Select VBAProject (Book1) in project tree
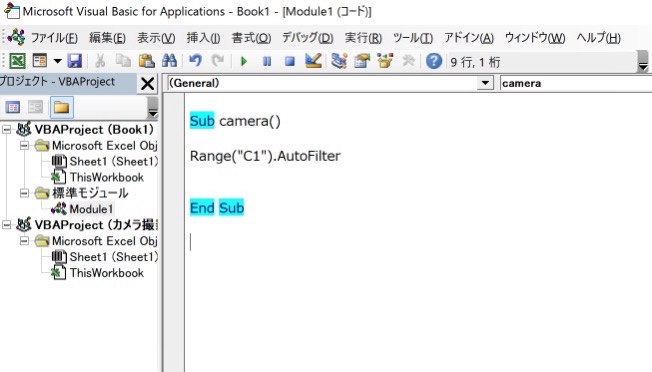Screen dimensions: 652x372 (x=94, y=130)
